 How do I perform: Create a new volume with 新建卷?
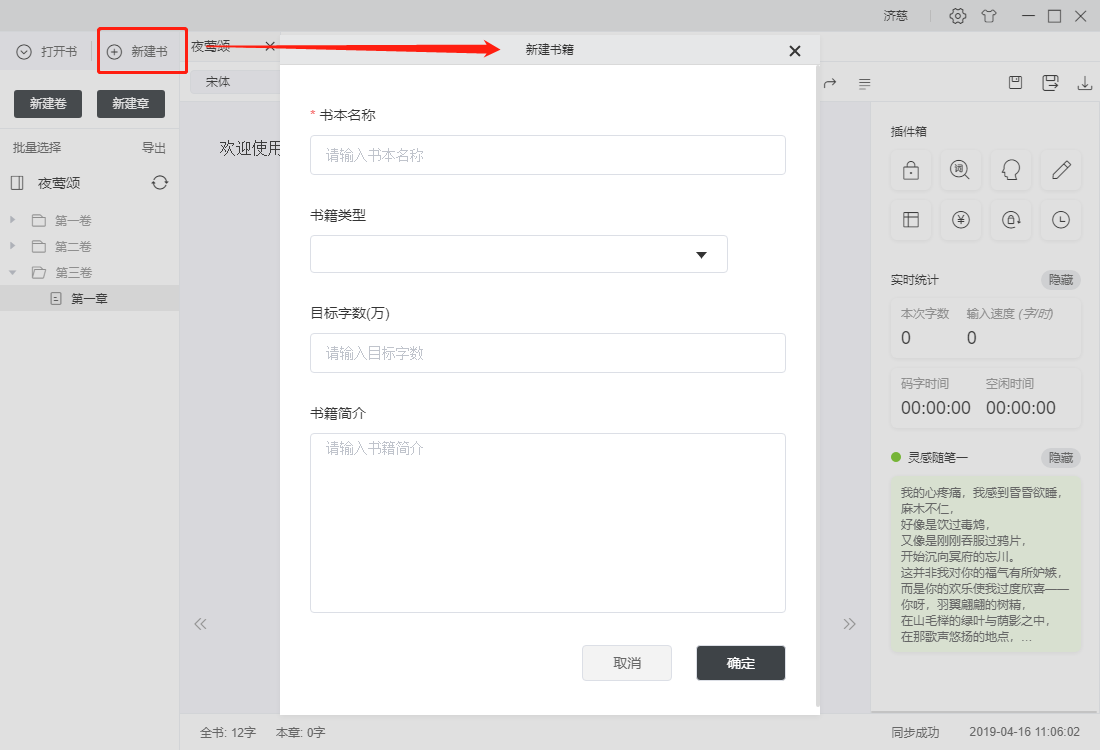tap(48, 104)
